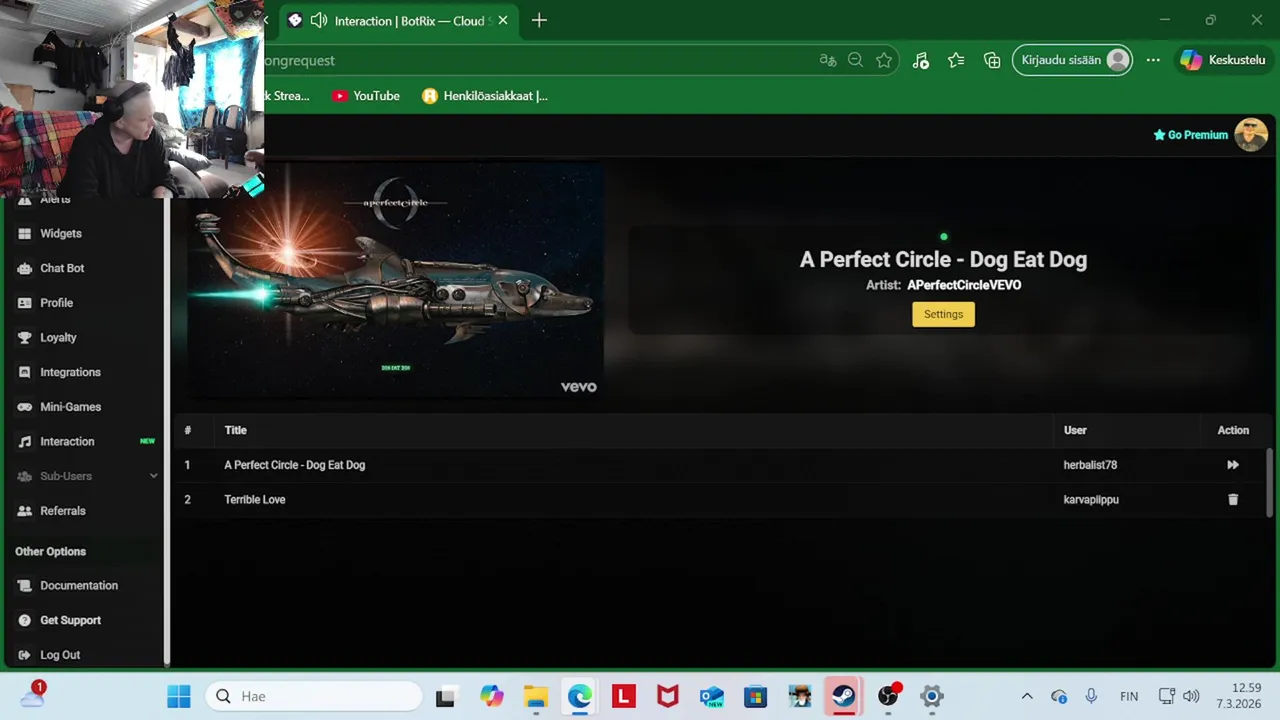
Task: Open Steam from the taskbar
Action: [x=843, y=696]
